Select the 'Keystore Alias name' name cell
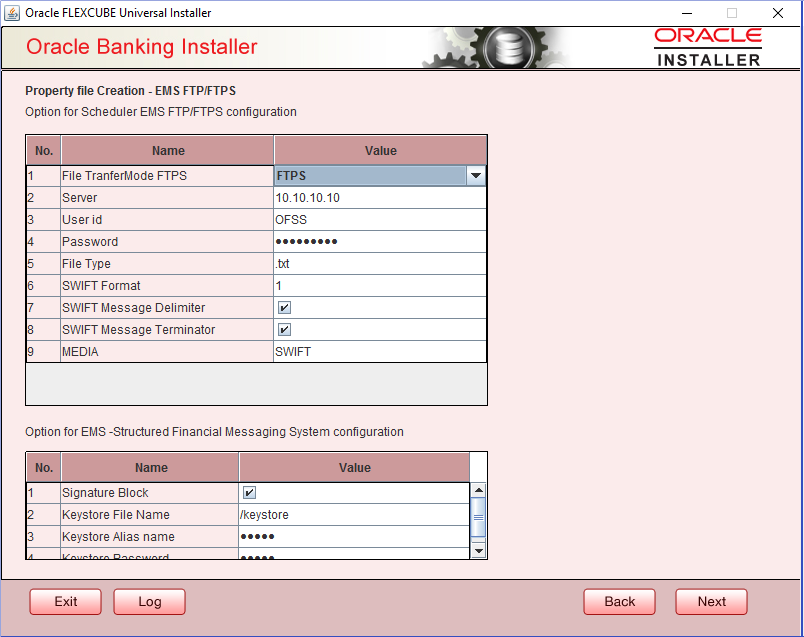The height and width of the screenshot is (637, 804). point(150,537)
